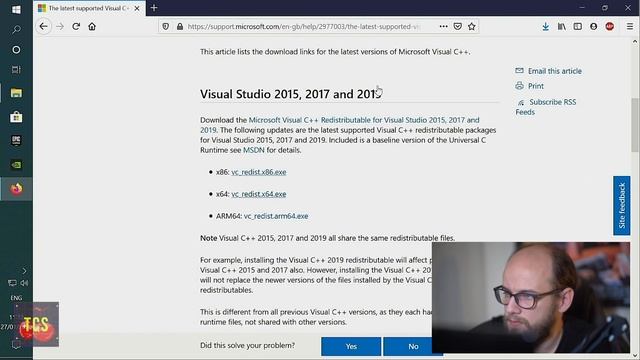This screenshot has height=360, width=640.
Task: Open Firefox account menu
Action: [593, 27]
